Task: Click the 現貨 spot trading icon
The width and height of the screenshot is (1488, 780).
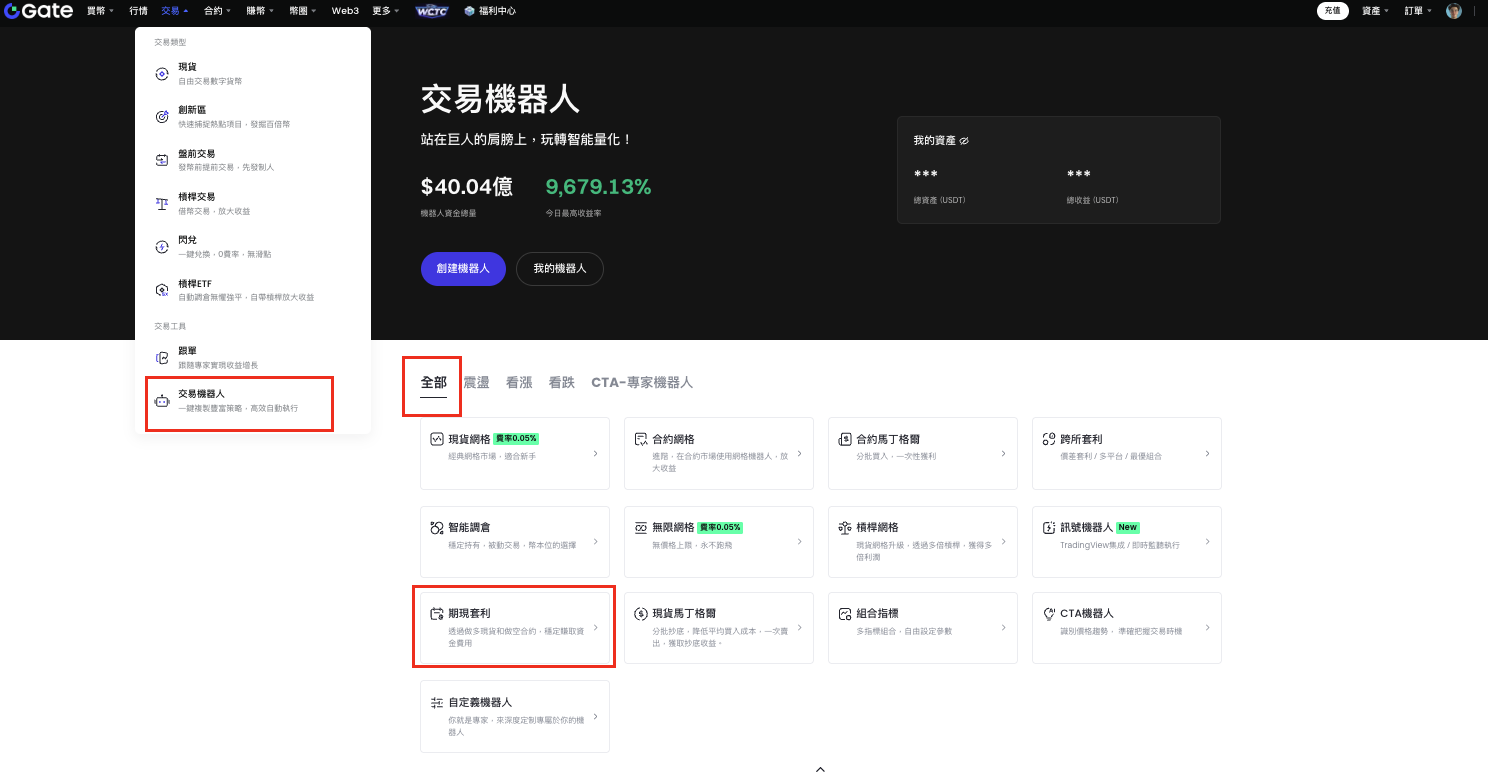Action: pyautogui.click(x=162, y=74)
